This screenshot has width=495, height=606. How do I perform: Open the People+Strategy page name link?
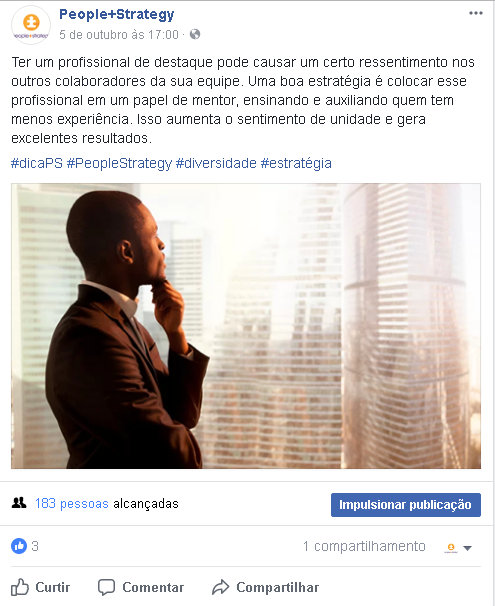117,15
